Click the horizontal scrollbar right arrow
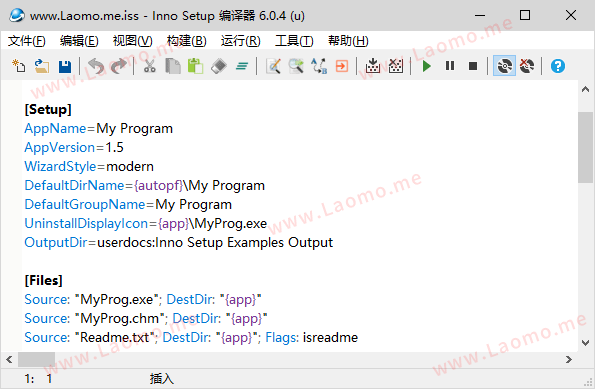 pos(568,359)
